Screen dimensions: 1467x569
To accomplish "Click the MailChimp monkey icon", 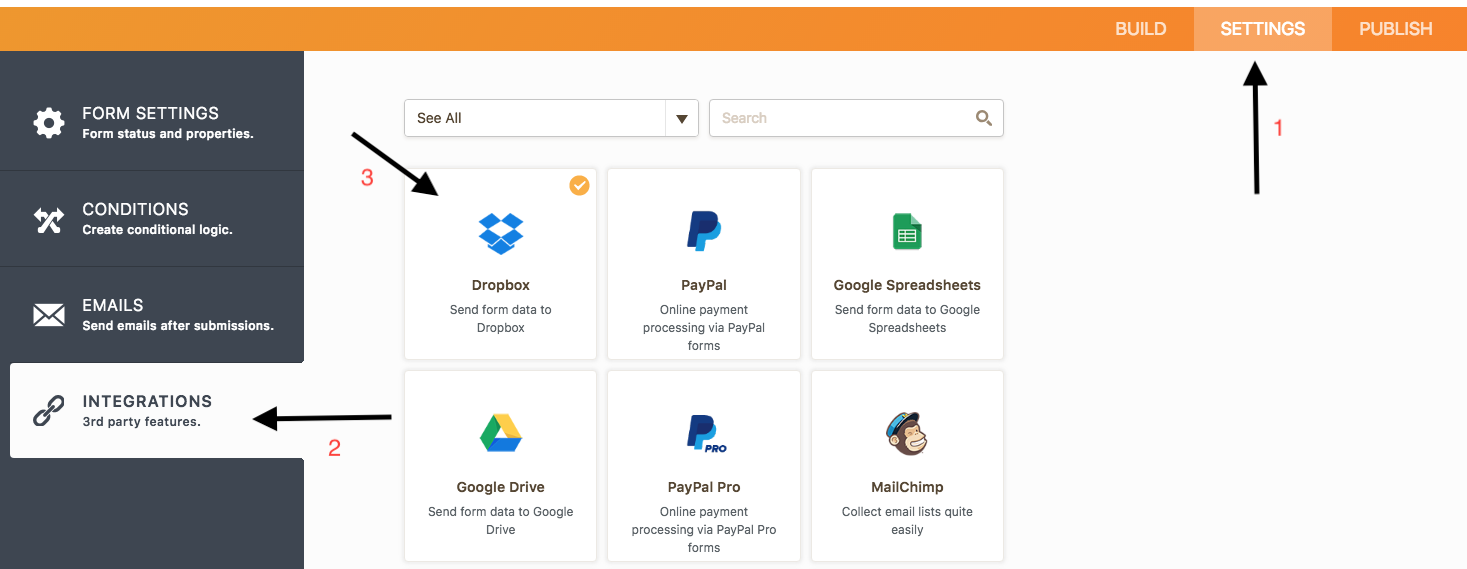I will point(907,433).
